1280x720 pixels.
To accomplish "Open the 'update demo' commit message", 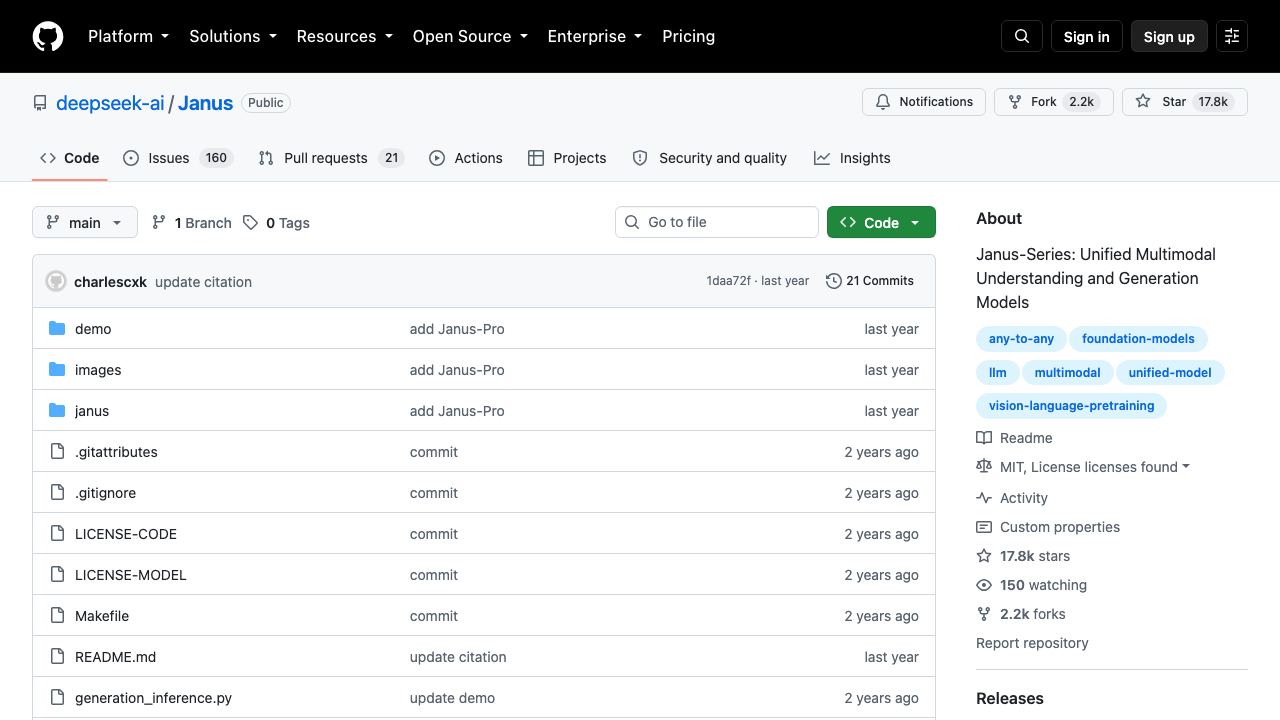I will (452, 698).
